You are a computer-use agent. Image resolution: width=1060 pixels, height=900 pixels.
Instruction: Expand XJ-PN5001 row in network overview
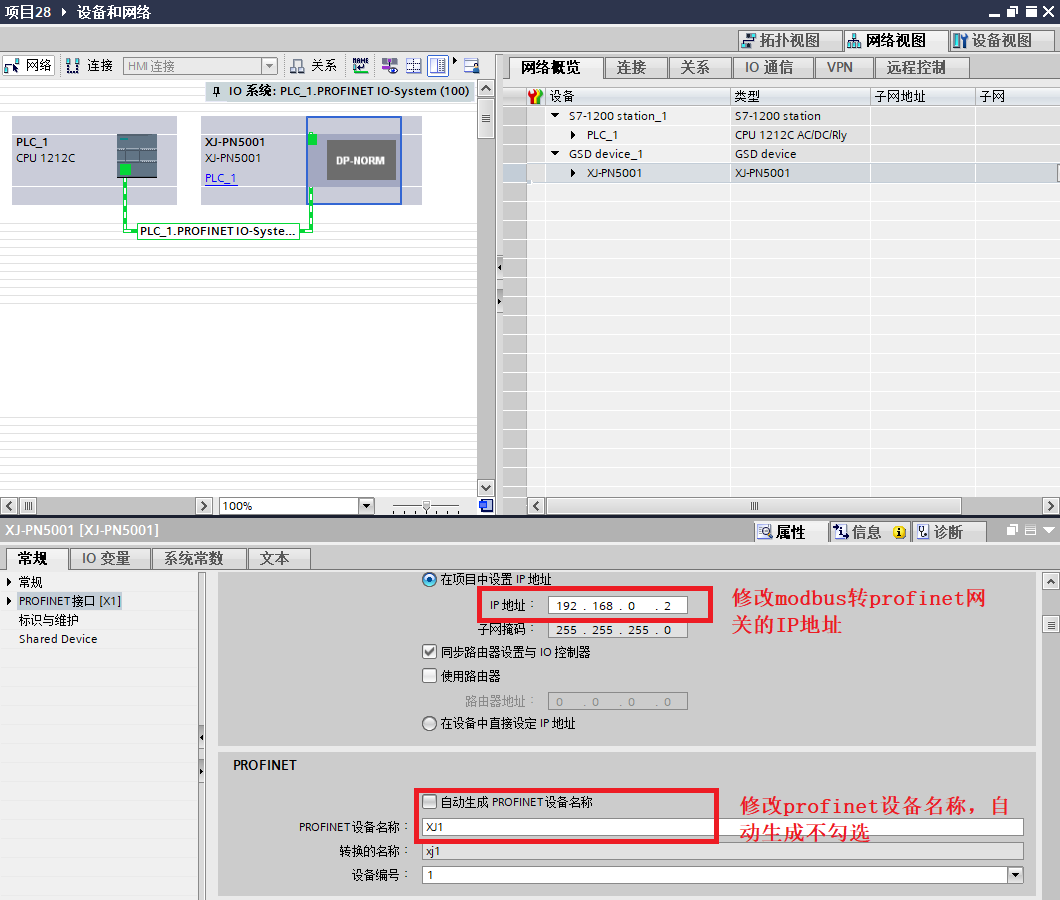[x=573, y=172]
